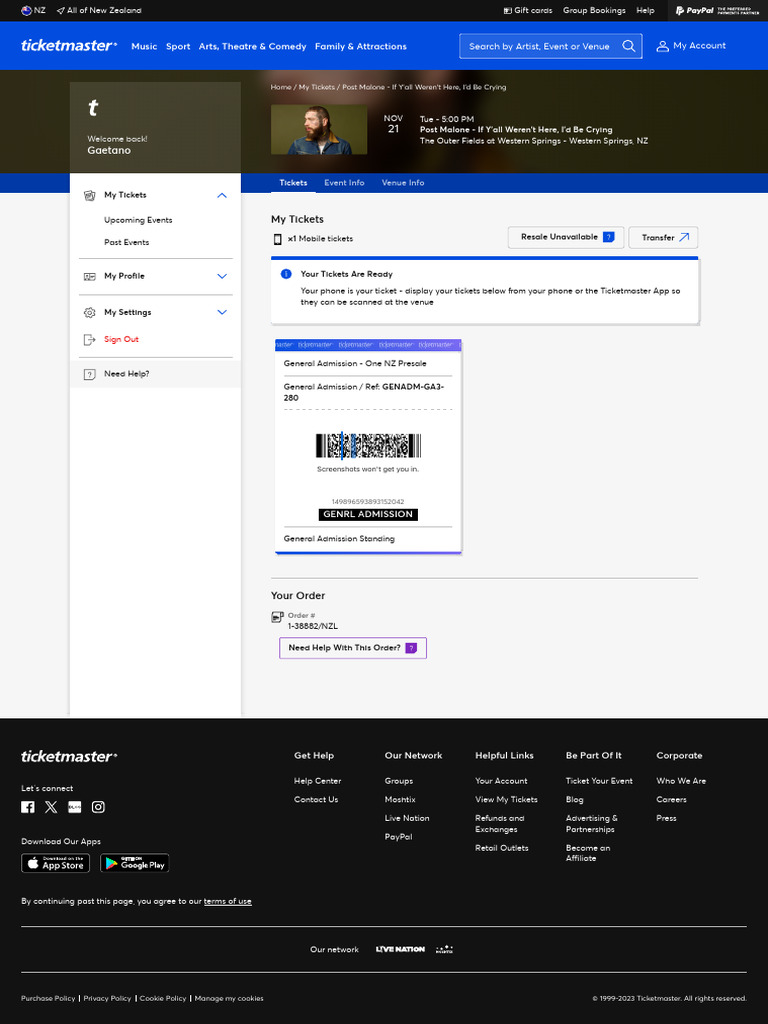The image size is (768, 1024).
Task: Open the Sport menu
Action: 178,46
